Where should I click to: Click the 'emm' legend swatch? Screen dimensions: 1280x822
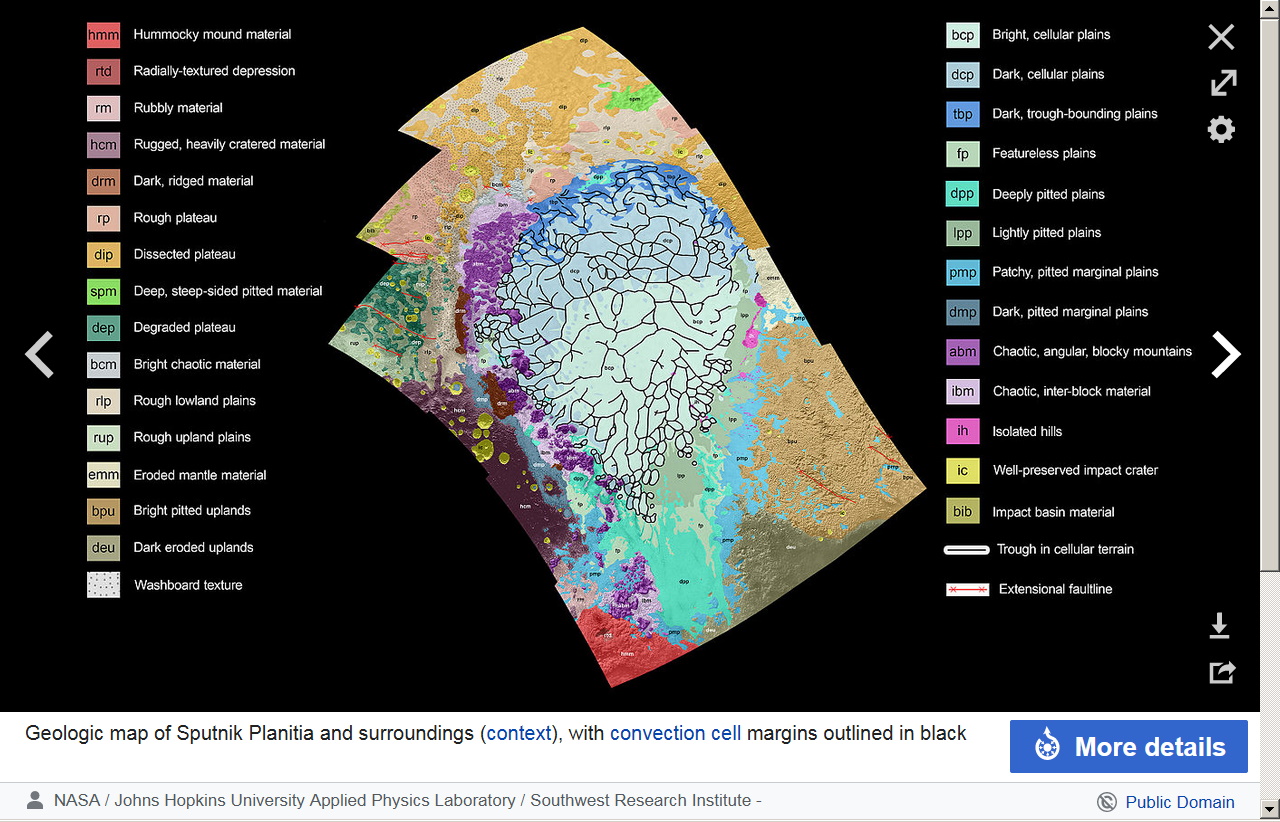[x=103, y=475]
